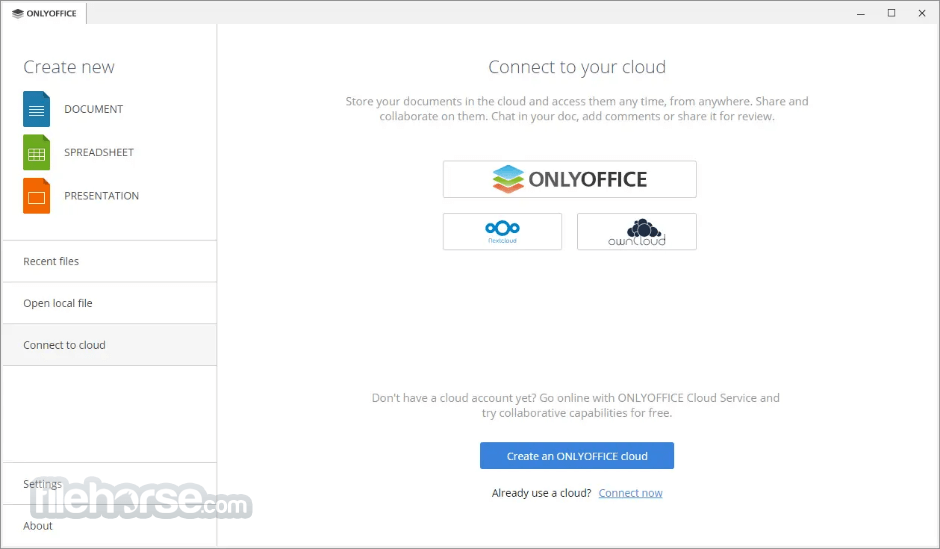Switch to the ONLYOFFICE home tab
Viewport: 940px width, 549px height.
coord(44,13)
